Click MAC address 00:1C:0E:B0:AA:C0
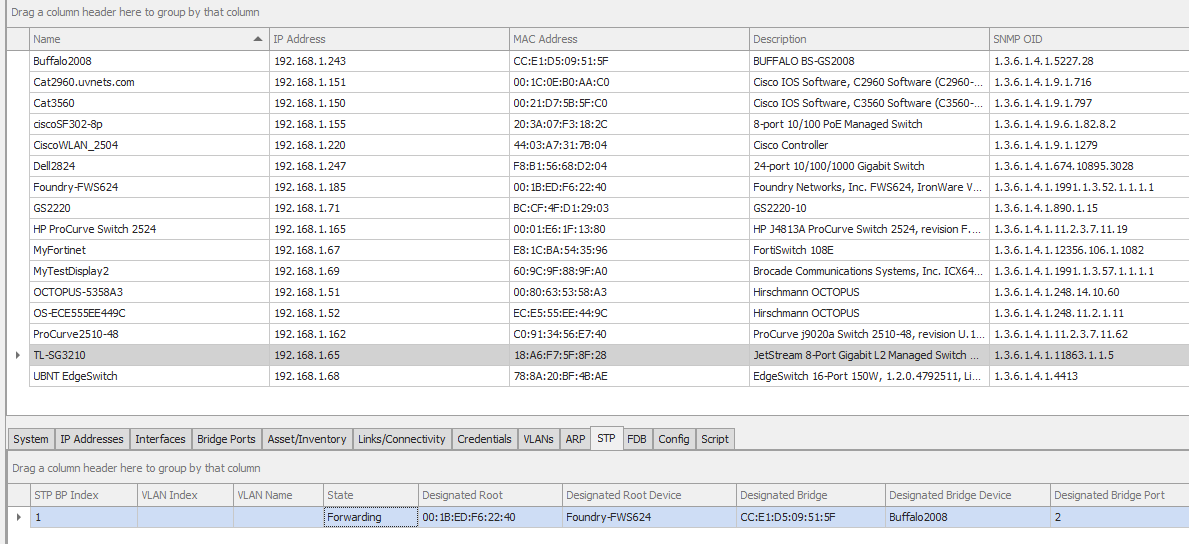 pyautogui.click(x=561, y=82)
